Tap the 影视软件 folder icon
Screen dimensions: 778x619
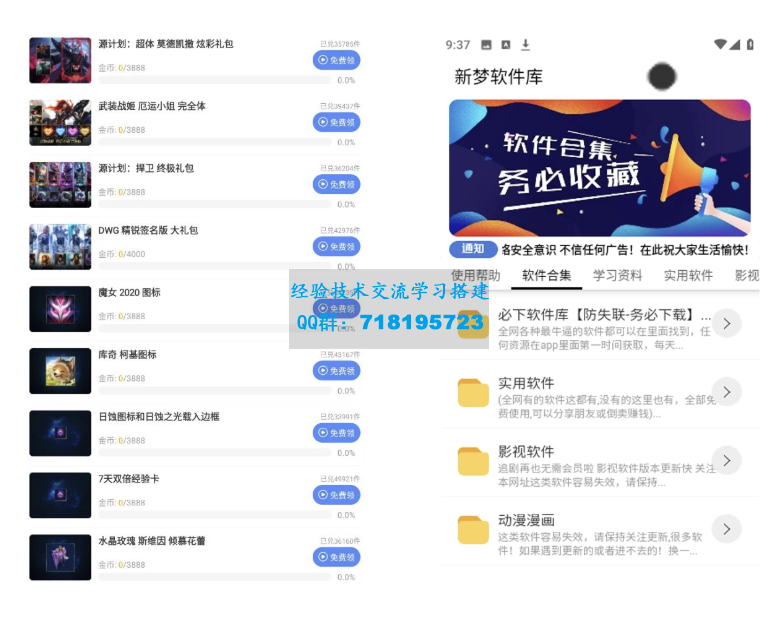(x=473, y=461)
